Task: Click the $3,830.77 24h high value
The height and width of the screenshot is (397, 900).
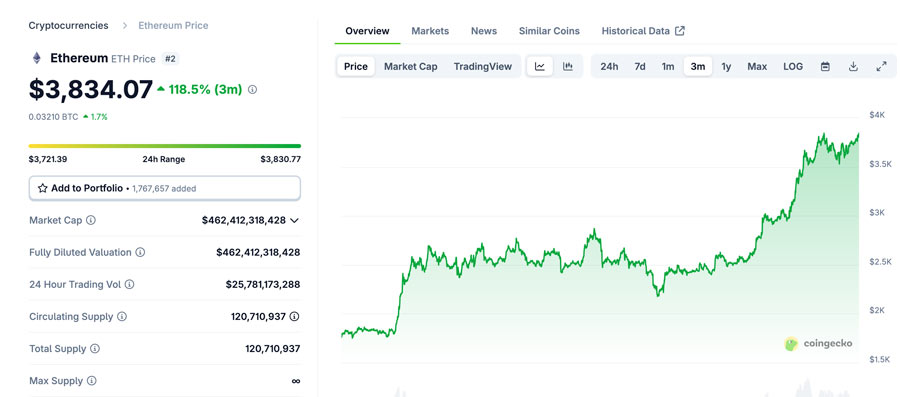Action: [x=281, y=159]
